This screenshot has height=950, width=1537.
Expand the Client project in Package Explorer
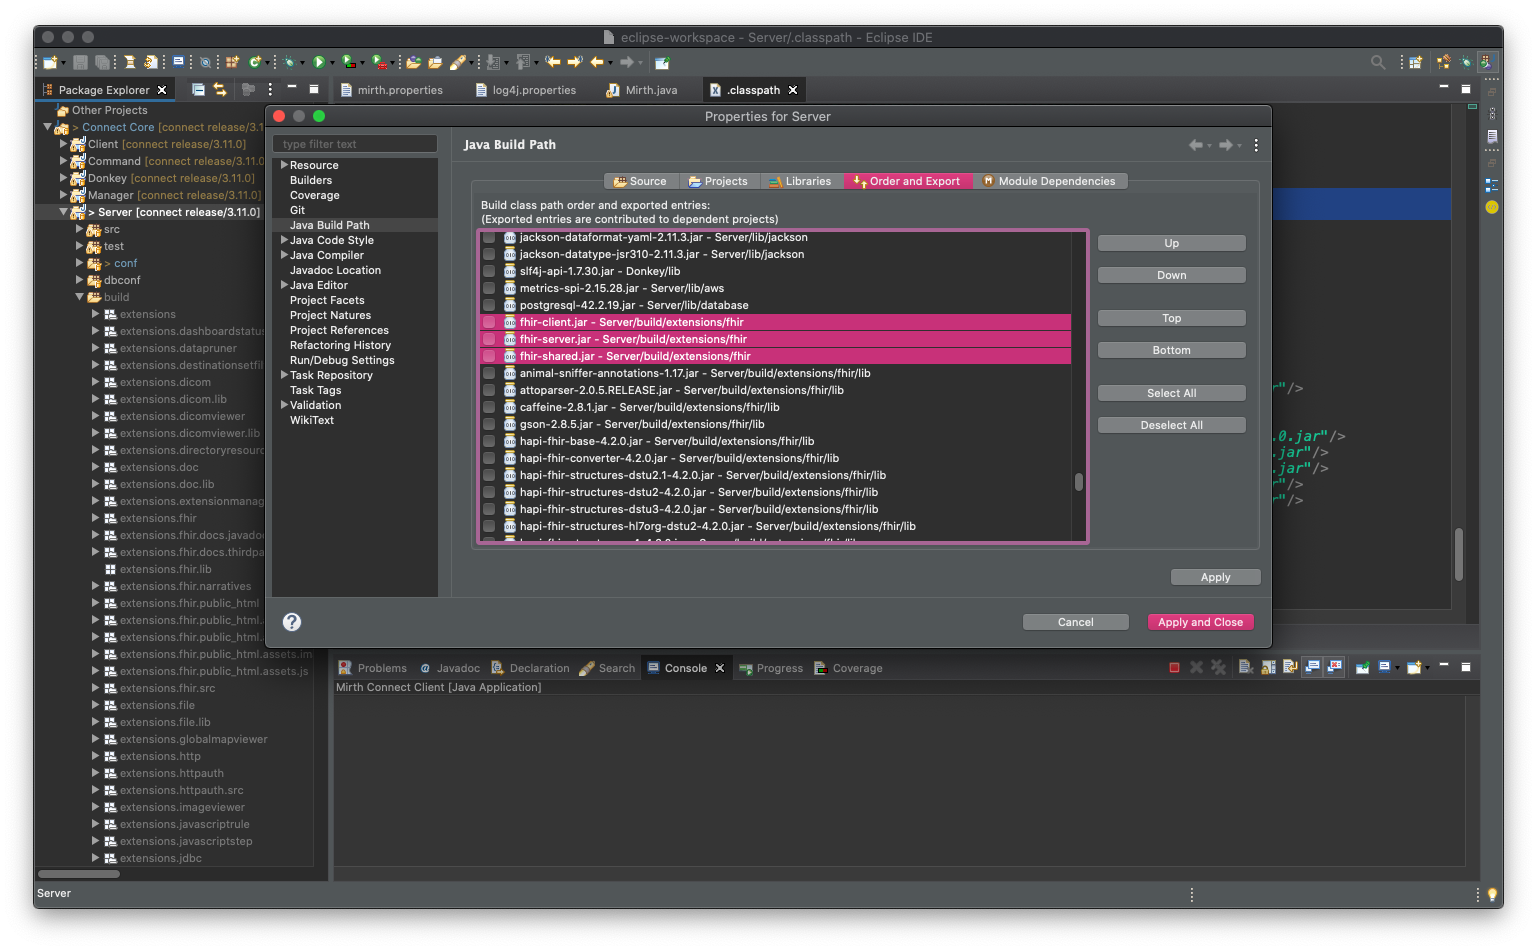click(x=63, y=144)
